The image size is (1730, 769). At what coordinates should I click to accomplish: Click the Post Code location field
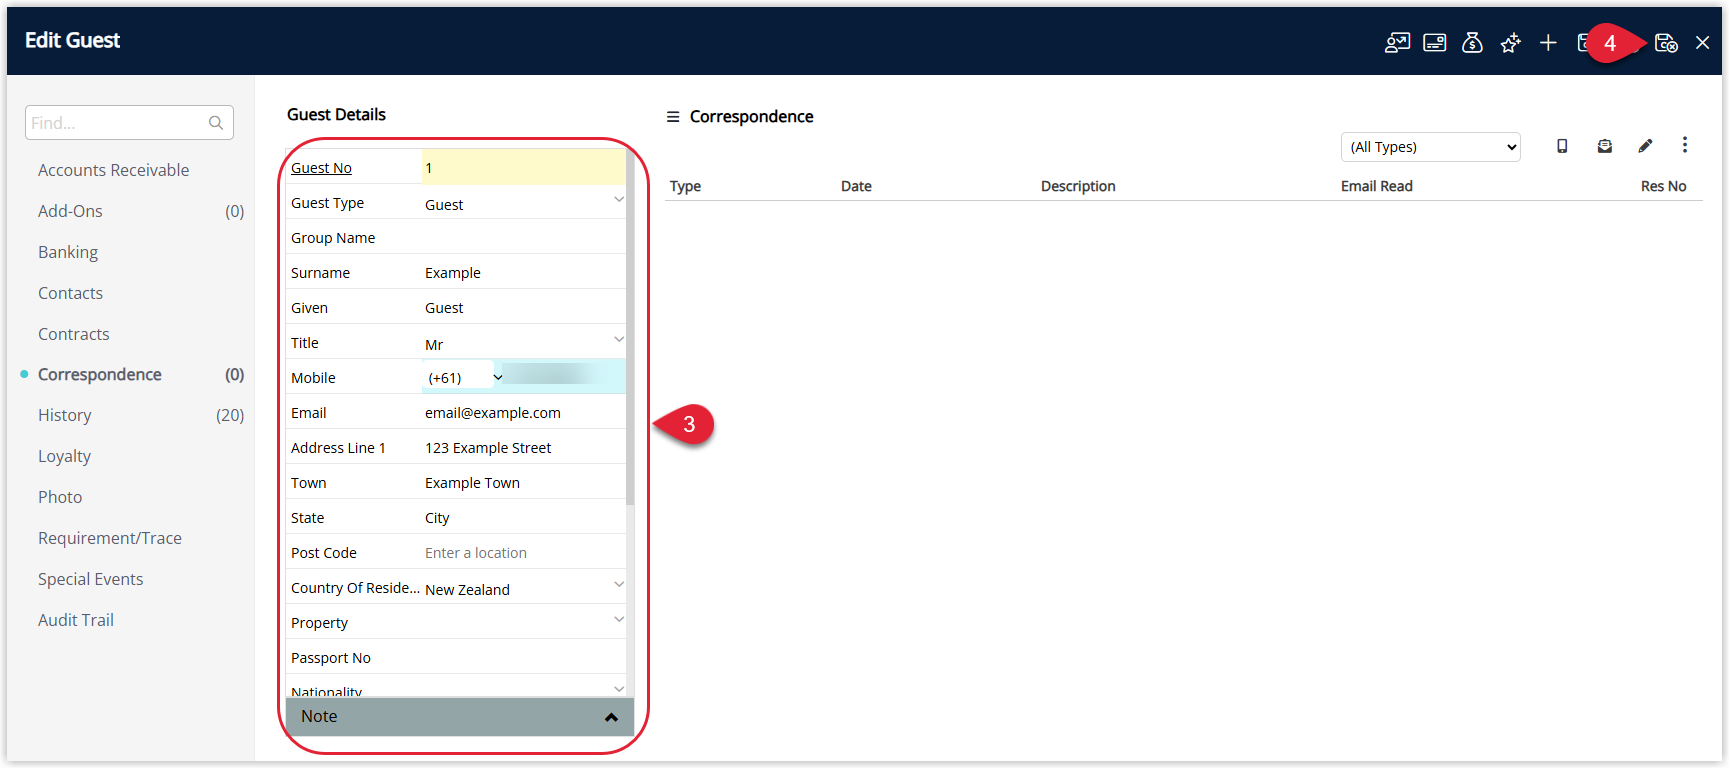click(x=523, y=552)
